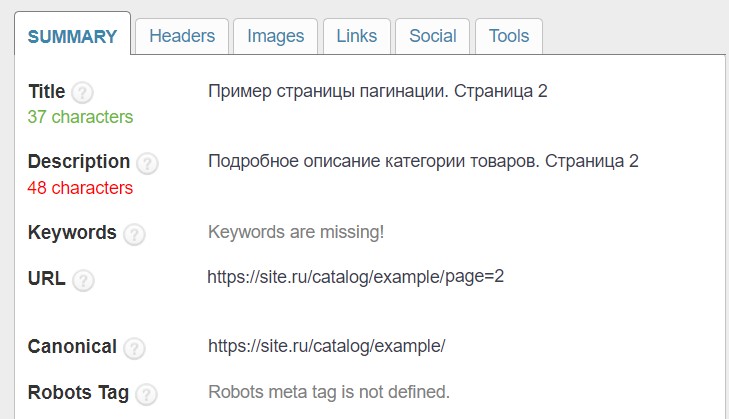This screenshot has width=729, height=419.
Task: Click the 'URL' field label
Action: pos(46,279)
